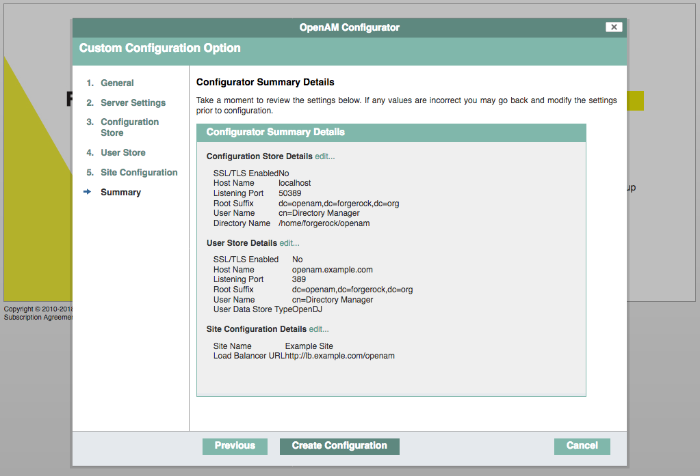
Task: Click the load balancer URL 'http://lb.example.com/openam'
Action: pos(340,356)
